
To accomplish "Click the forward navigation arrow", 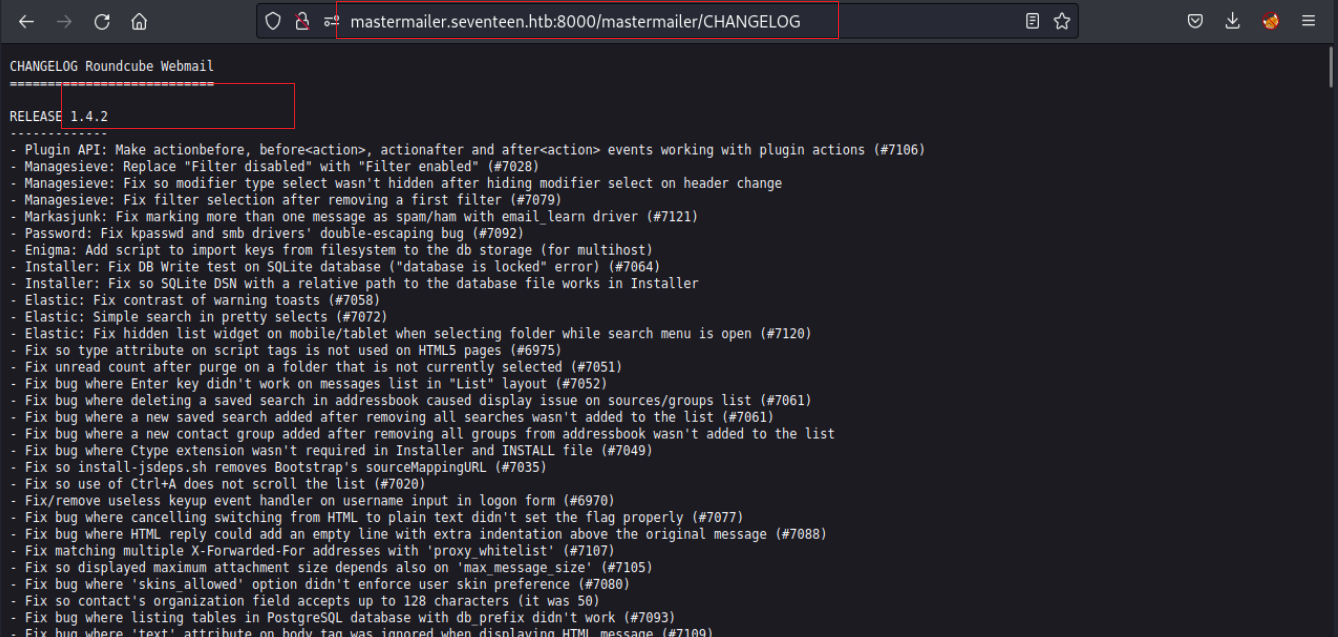I will 64,21.
